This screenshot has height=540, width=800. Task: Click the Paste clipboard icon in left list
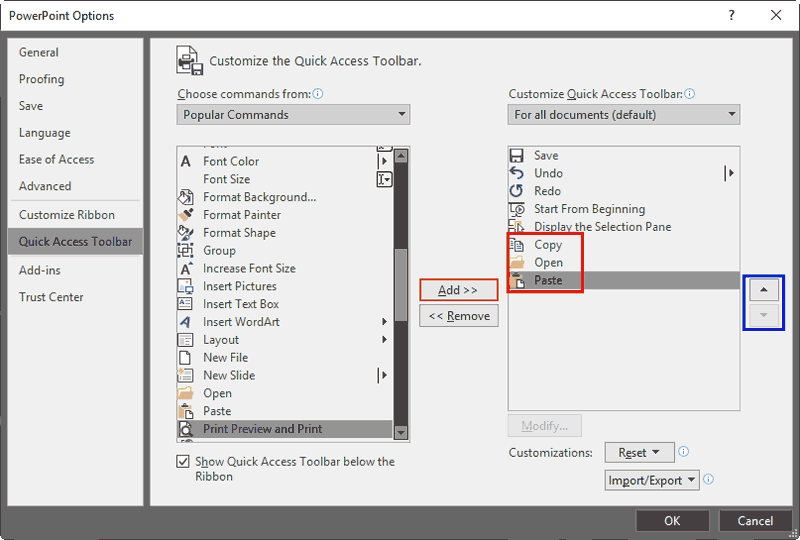(x=186, y=411)
